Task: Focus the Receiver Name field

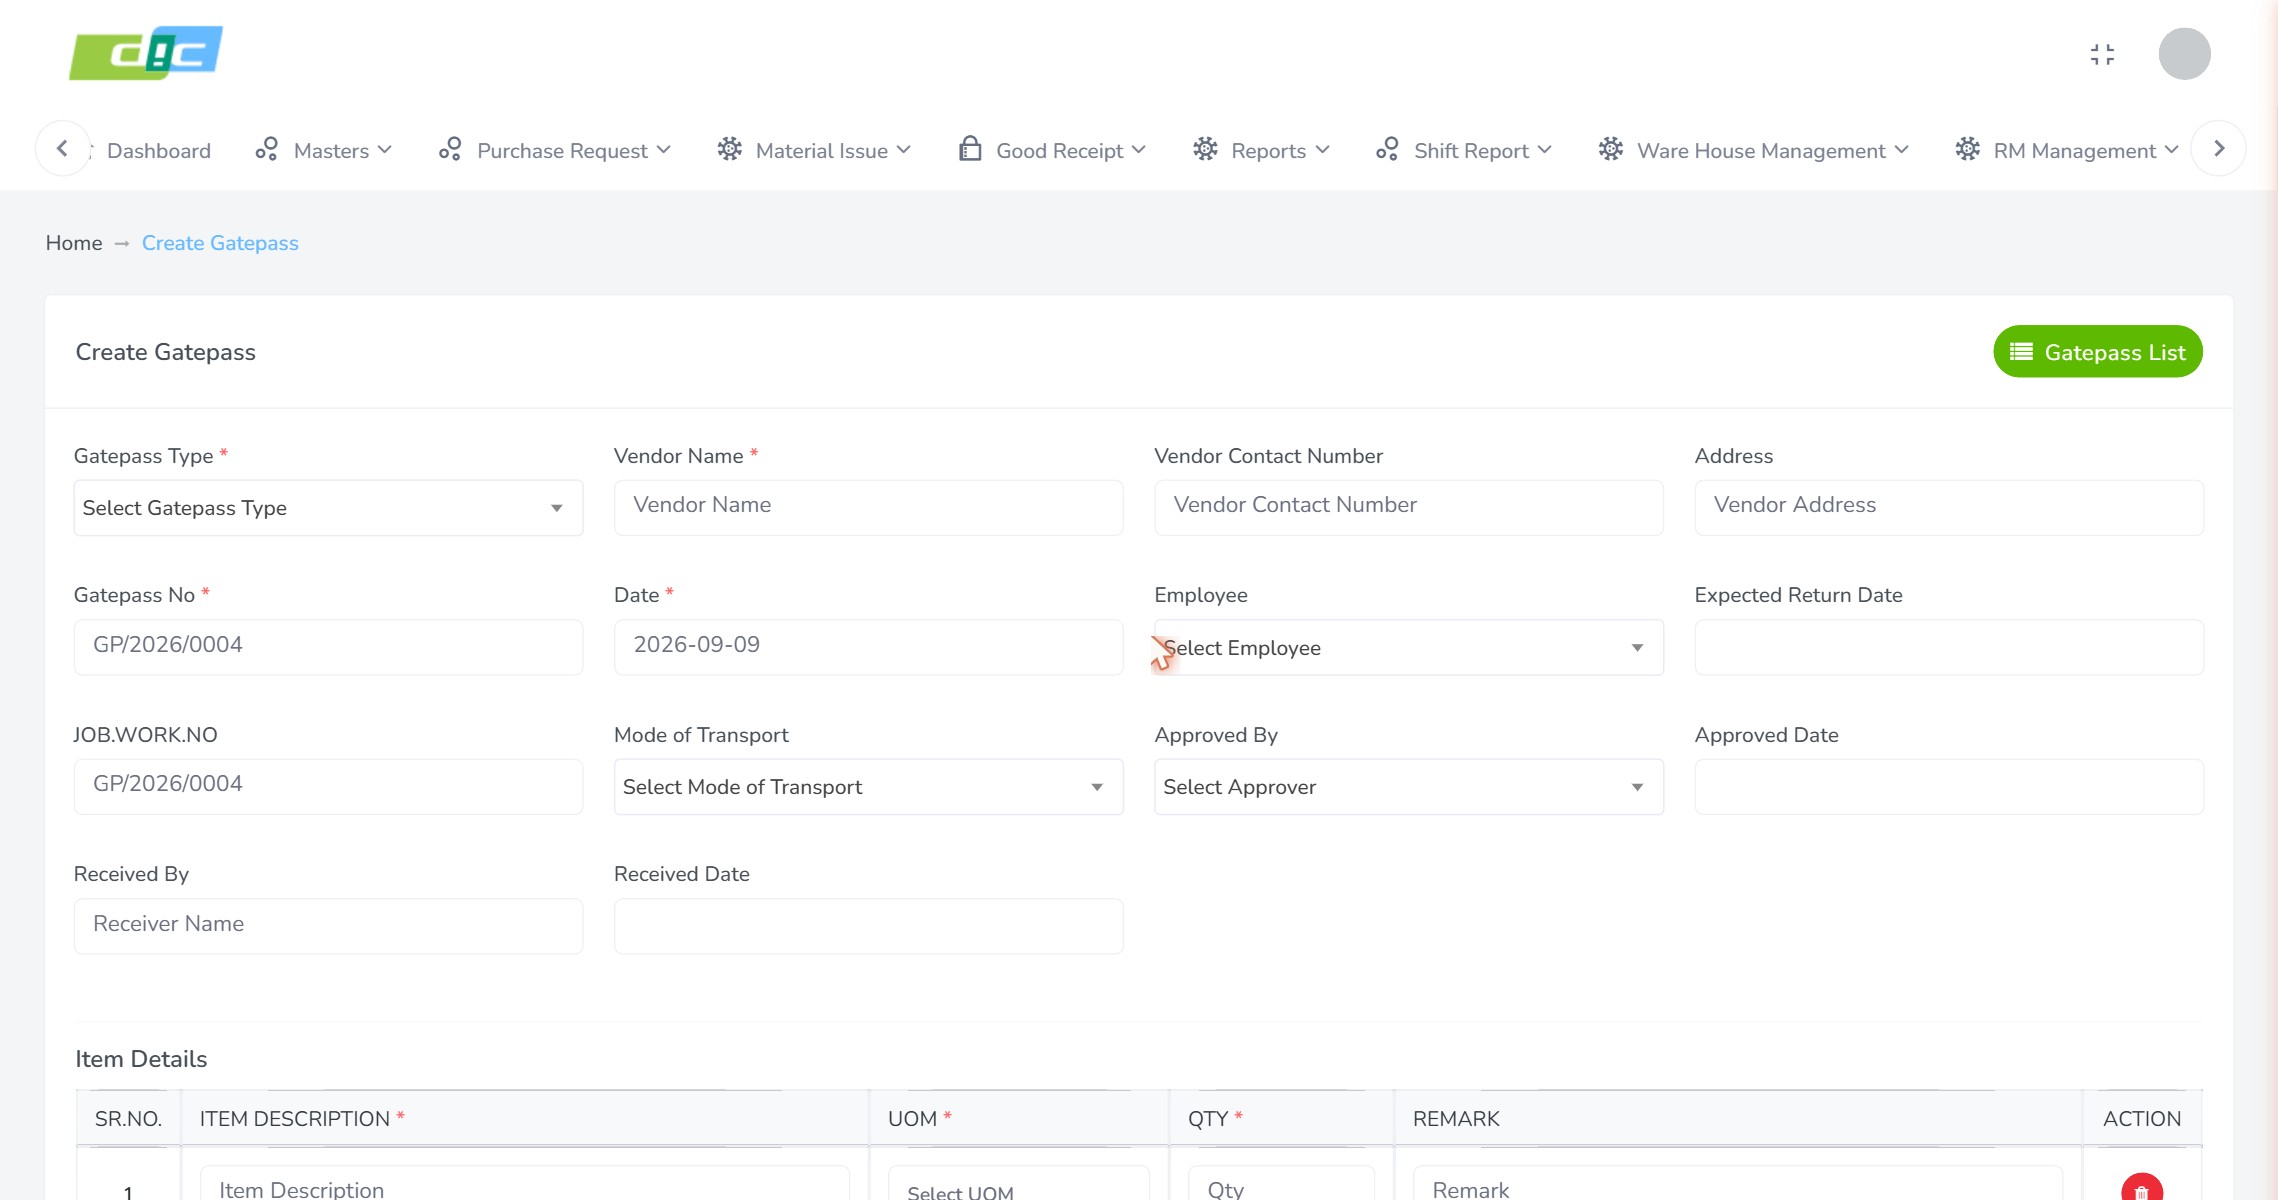Action: coord(328,926)
